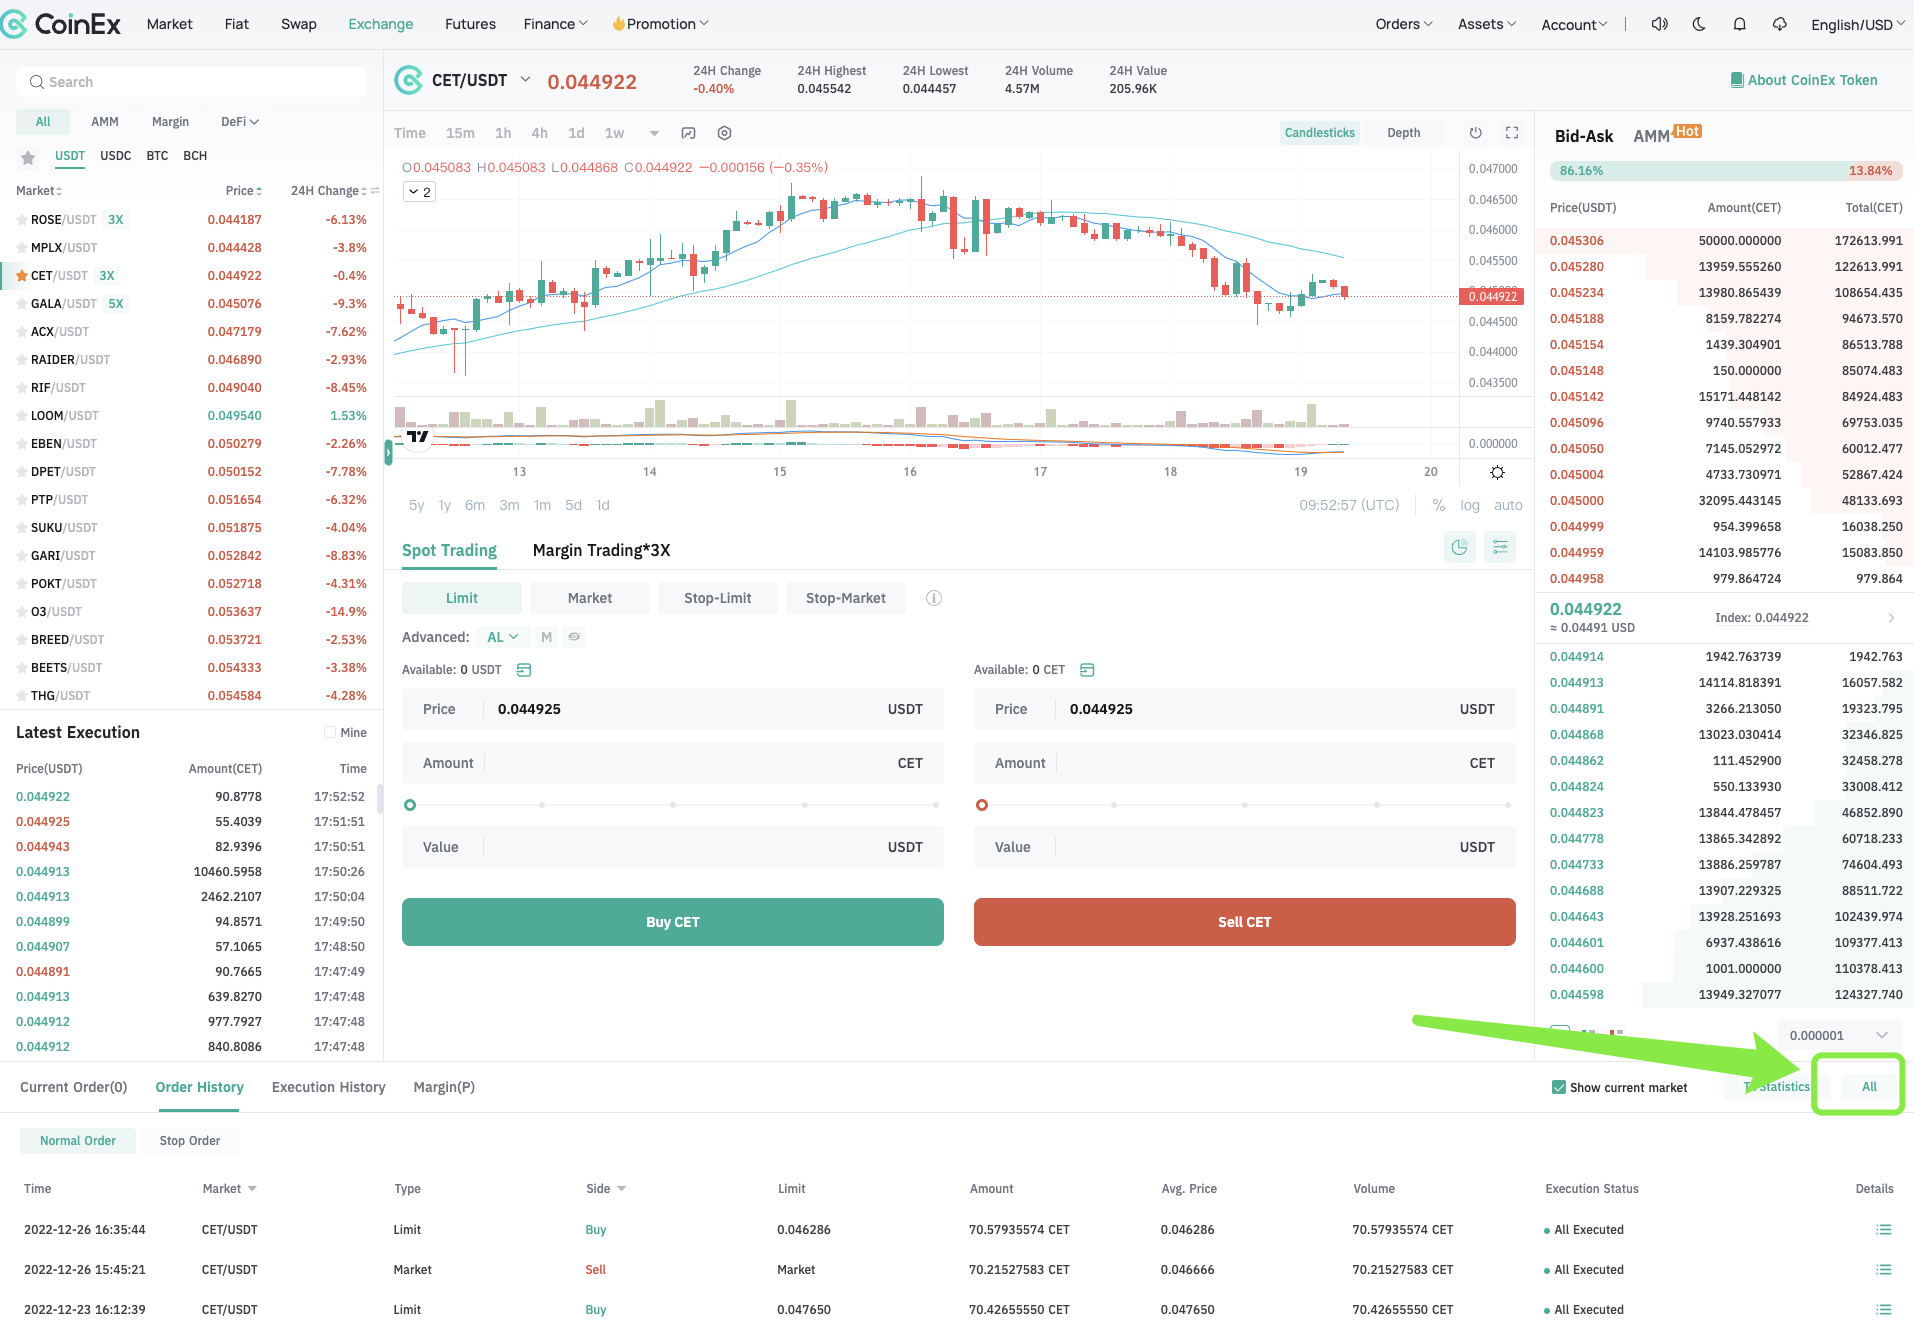Screen dimensions: 1914x1330
Task: Enter fullscreen chart mode
Action: point(1512,133)
